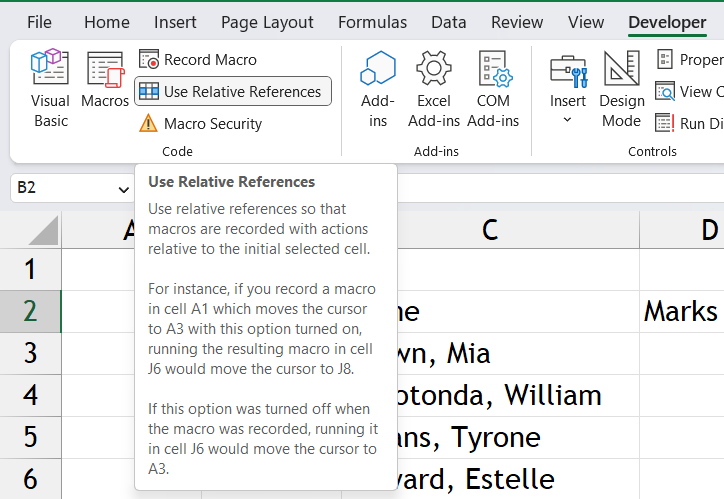Select column D header
Screen dimensions: 724x499
pyautogui.click(x=682, y=229)
